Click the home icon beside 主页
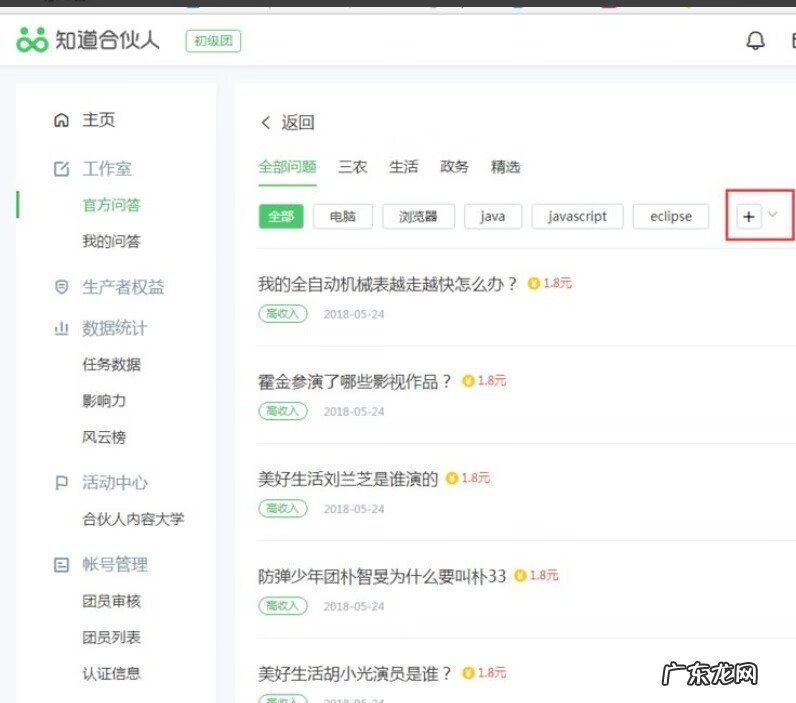796x703 pixels. click(61, 120)
